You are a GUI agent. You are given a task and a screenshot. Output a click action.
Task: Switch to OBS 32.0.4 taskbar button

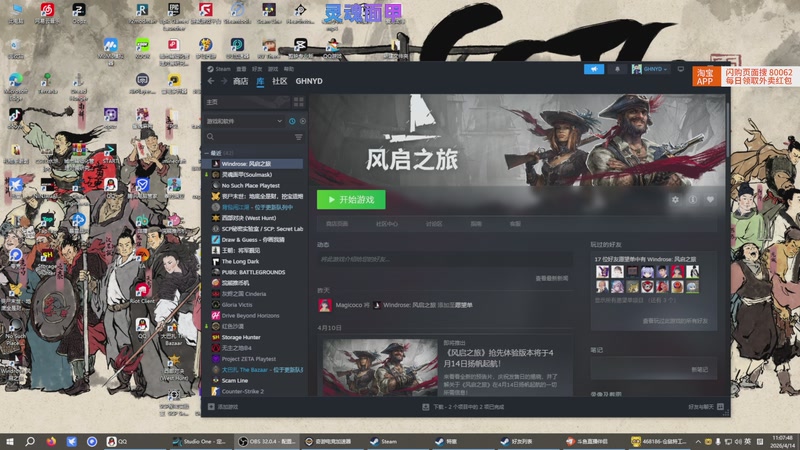[x=267, y=441]
